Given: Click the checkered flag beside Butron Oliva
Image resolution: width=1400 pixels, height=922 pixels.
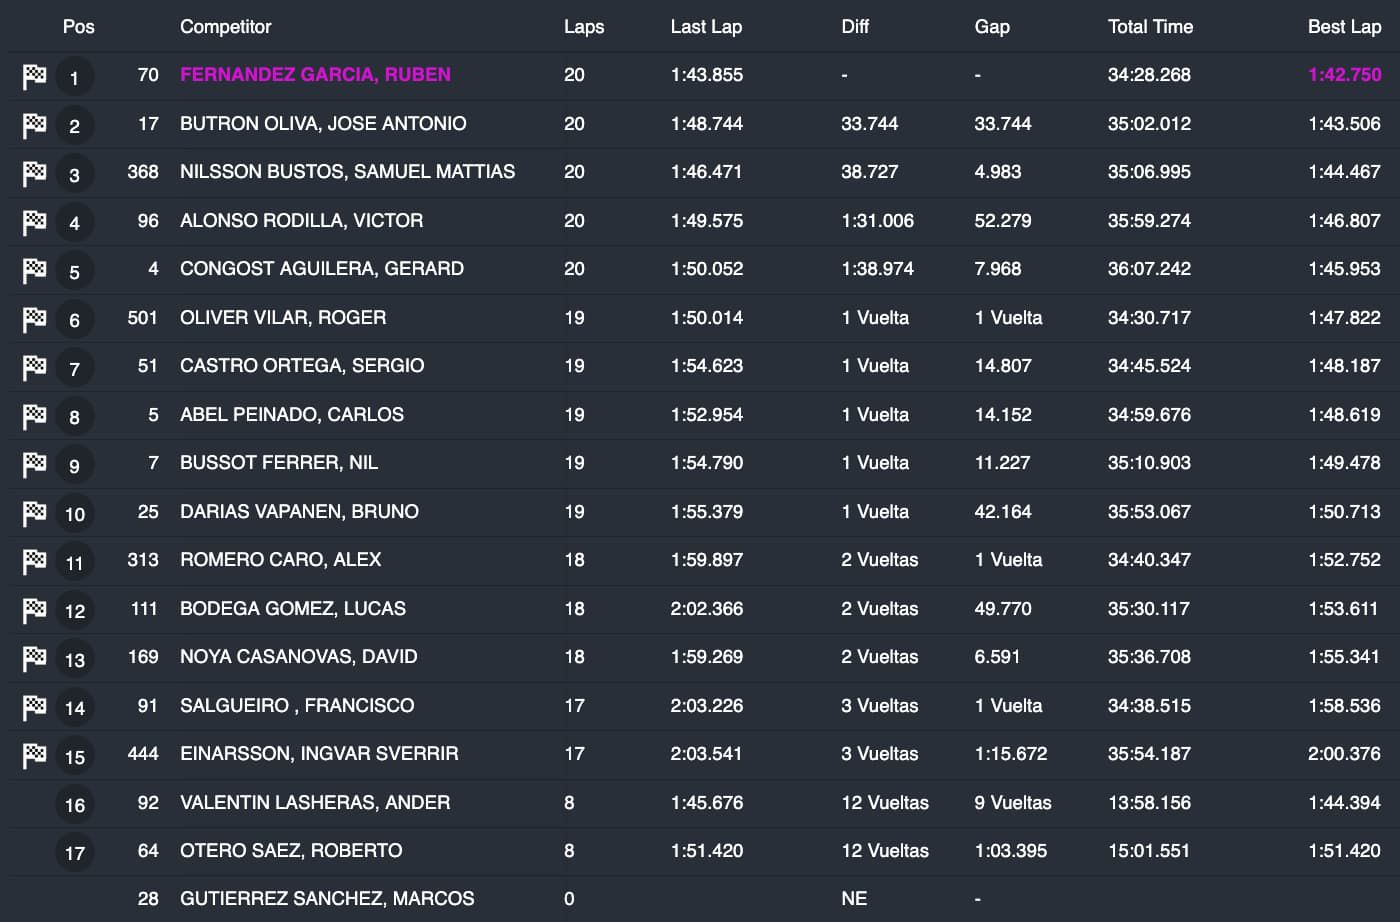Looking at the screenshot, I should 35,125.
